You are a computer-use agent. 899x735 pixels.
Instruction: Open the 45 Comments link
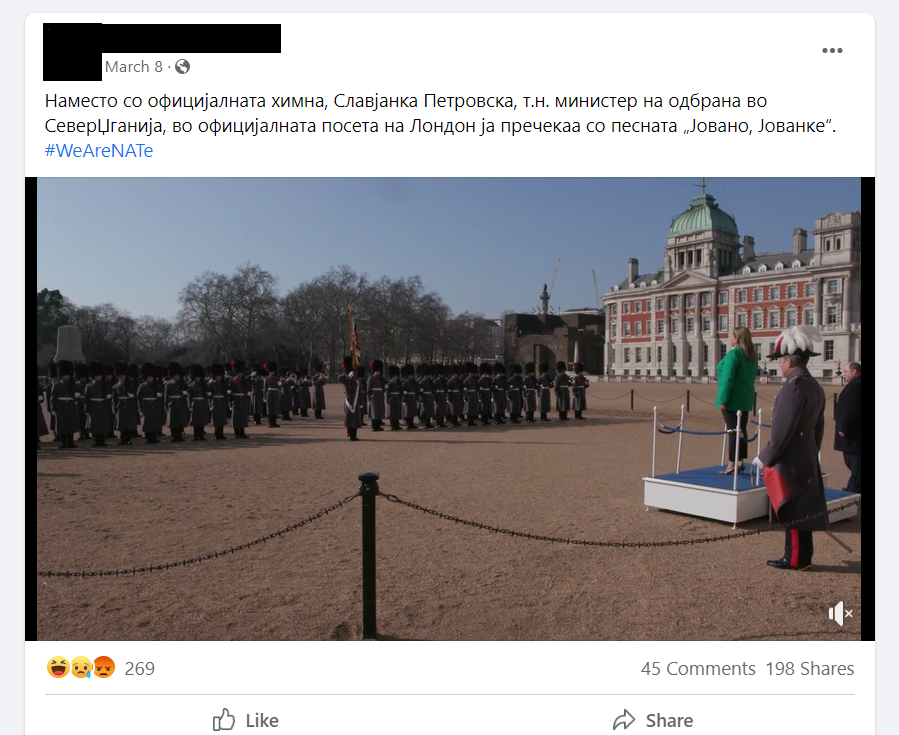698,668
